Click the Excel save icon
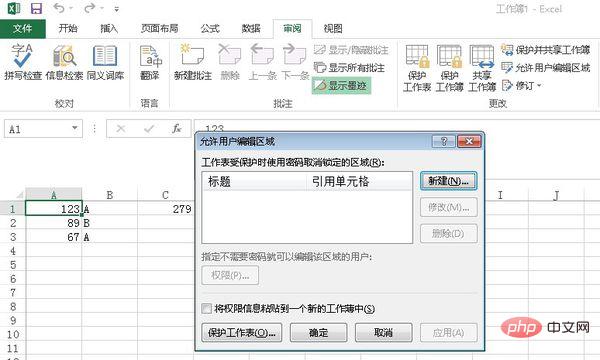The image size is (600, 360). tap(36, 8)
